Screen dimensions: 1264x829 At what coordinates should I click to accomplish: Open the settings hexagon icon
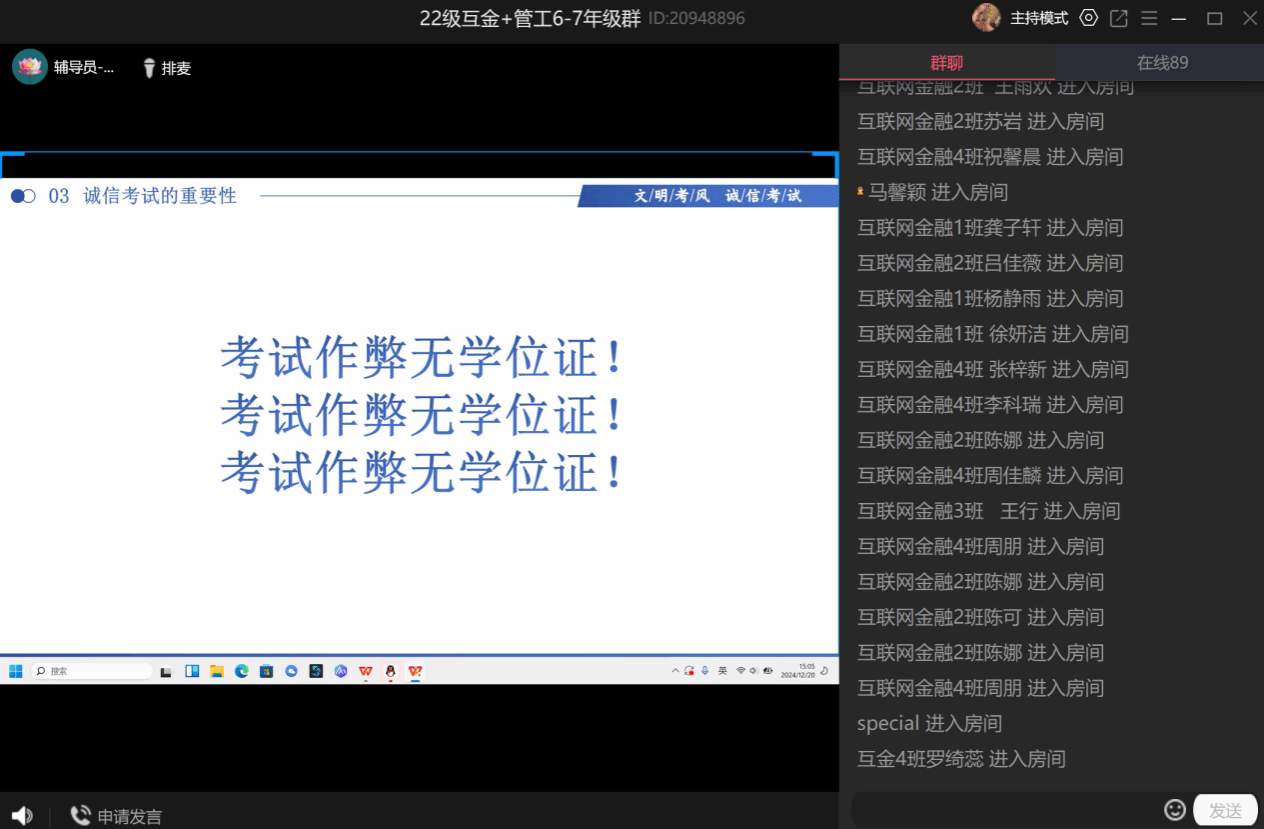coord(1089,18)
